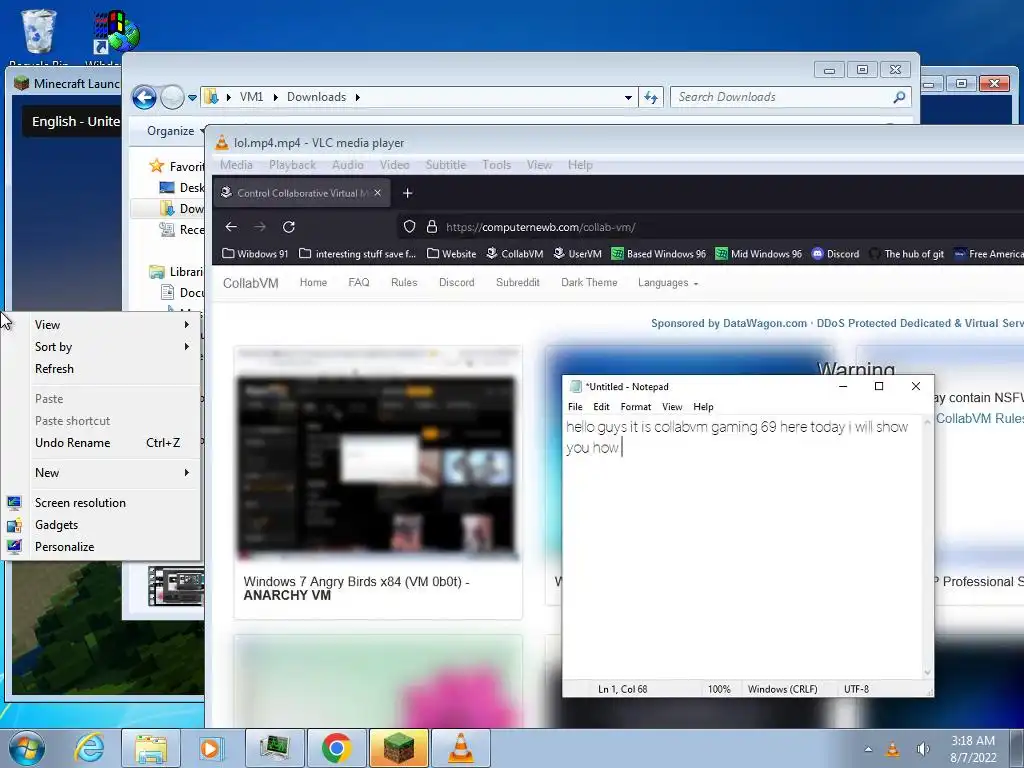This screenshot has height=768, width=1024.
Task: Open the Discord bookmark
Action: (835, 254)
